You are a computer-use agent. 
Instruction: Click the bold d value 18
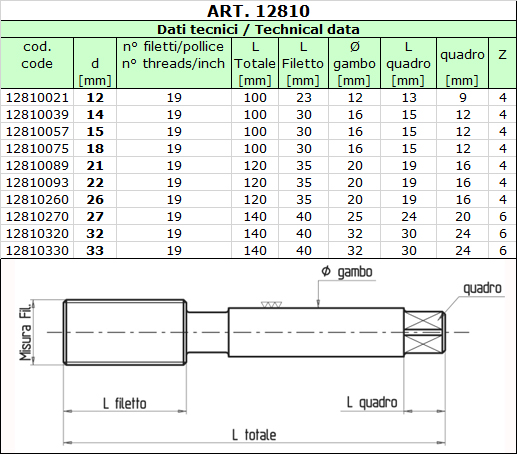click(x=95, y=149)
